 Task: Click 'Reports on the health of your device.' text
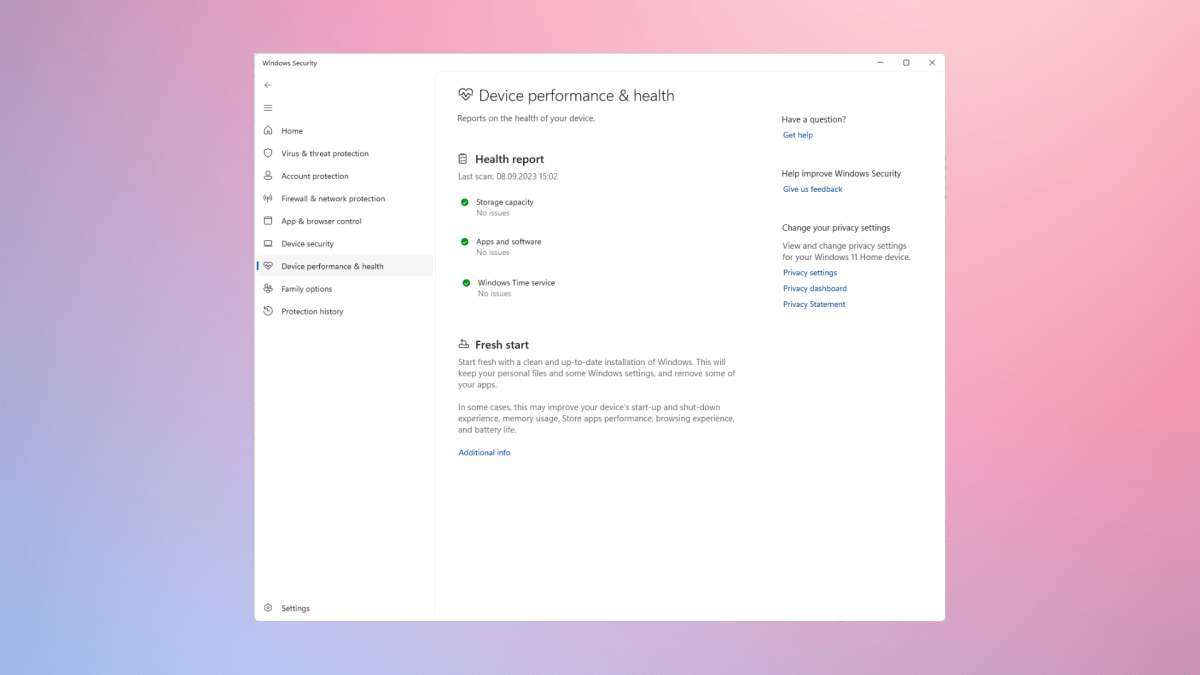pyautogui.click(x=526, y=118)
